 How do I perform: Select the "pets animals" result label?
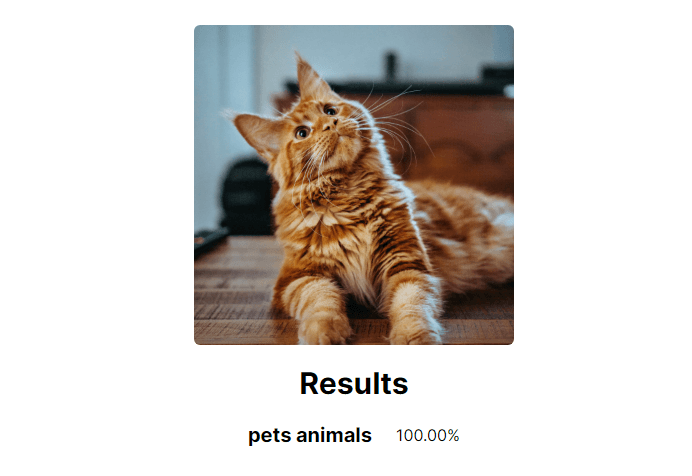pos(309,435)
